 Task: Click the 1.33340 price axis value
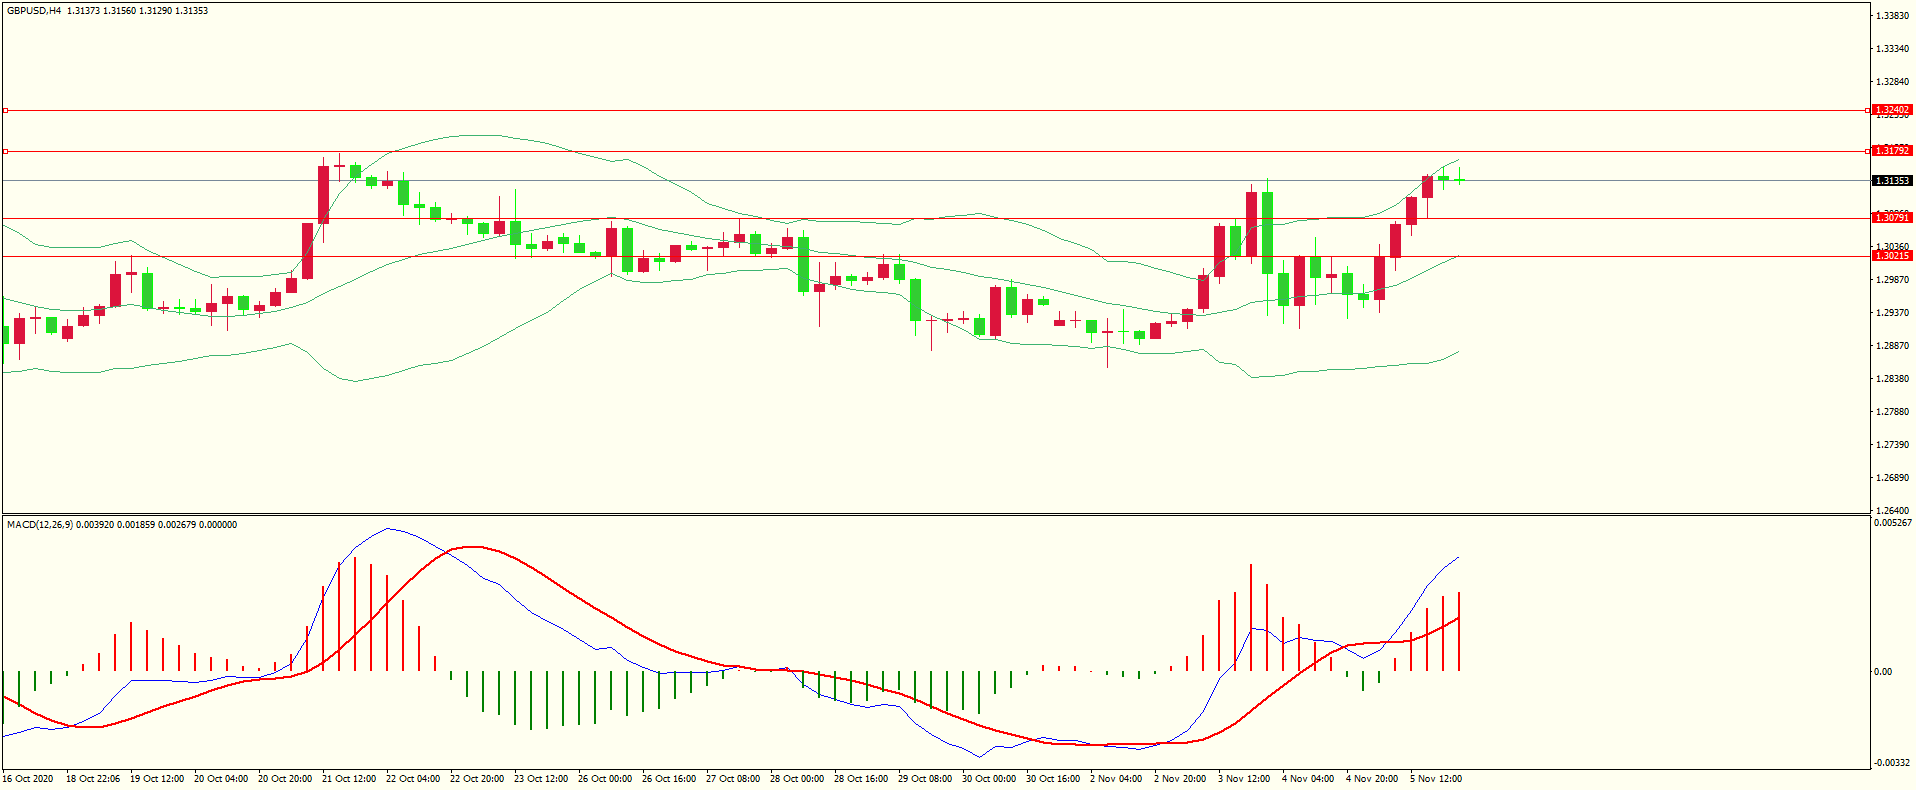tap(1893, 49)
